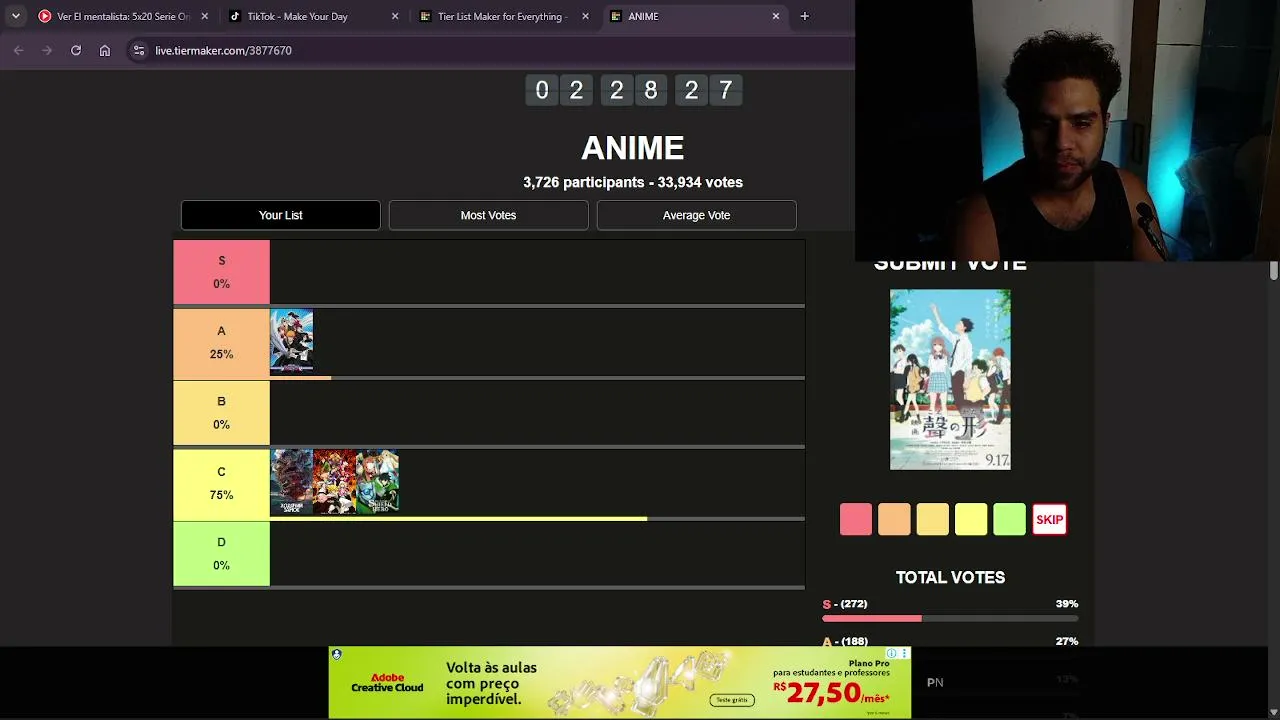Vote S tier with the pink swatch
Viewport: 1280px width, 720px height.
(856, 519)
